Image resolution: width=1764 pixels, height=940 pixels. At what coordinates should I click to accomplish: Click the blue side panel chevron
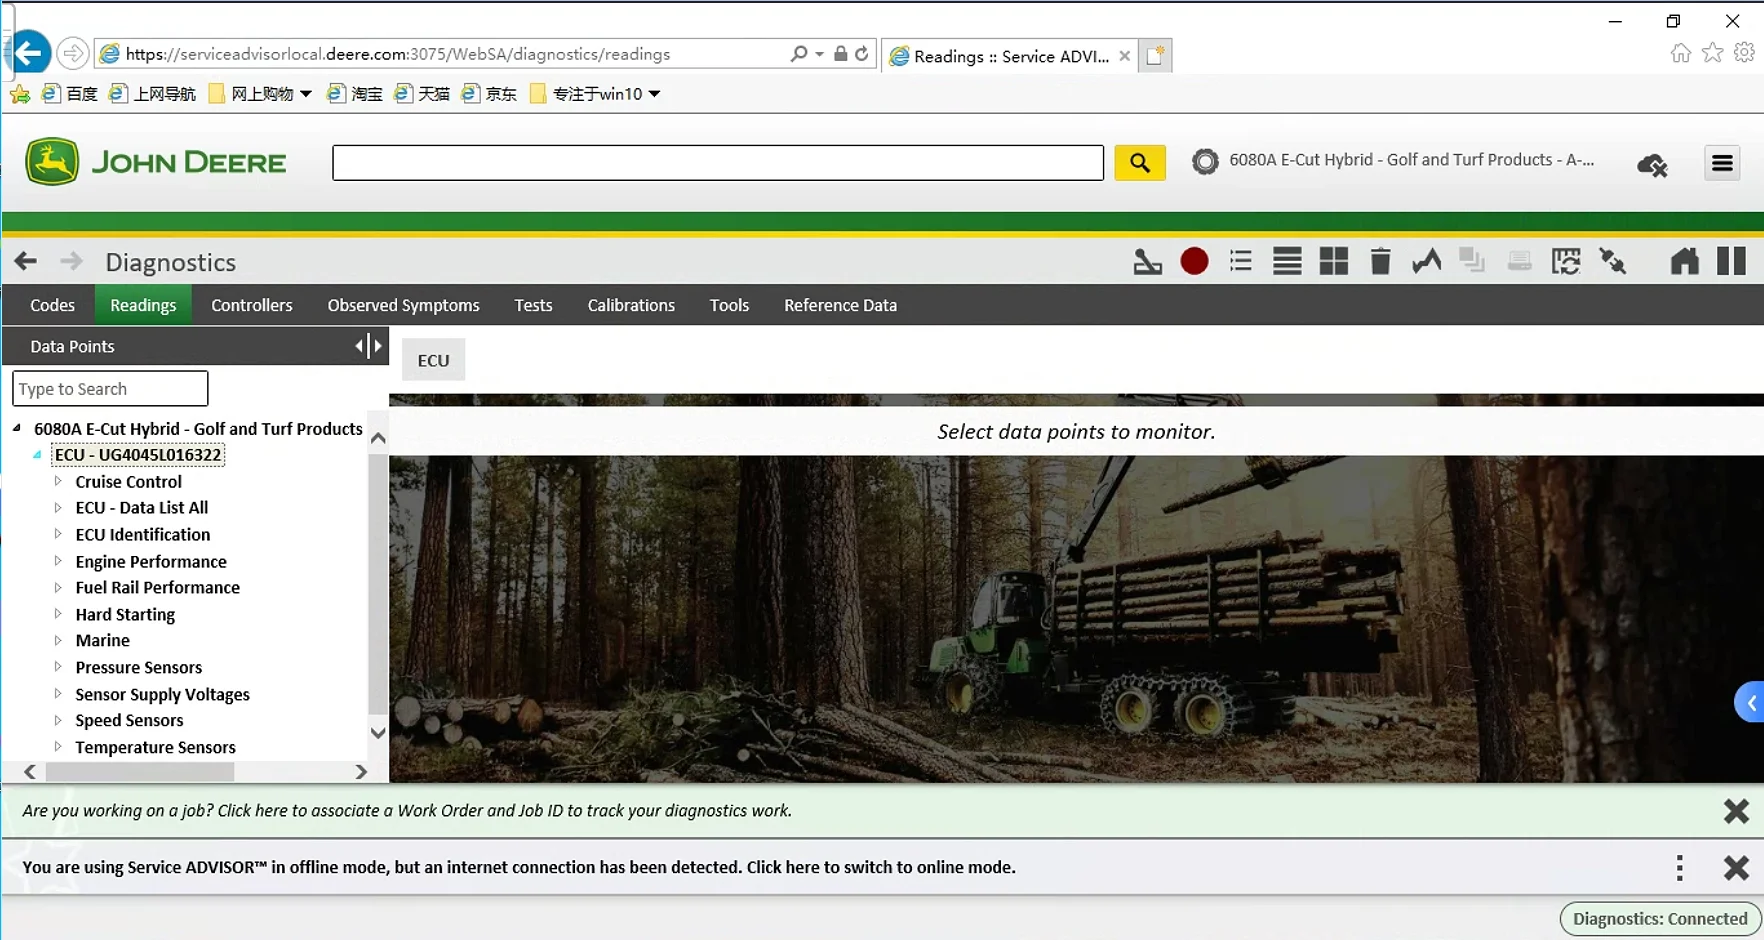(x=1750, y=703)
